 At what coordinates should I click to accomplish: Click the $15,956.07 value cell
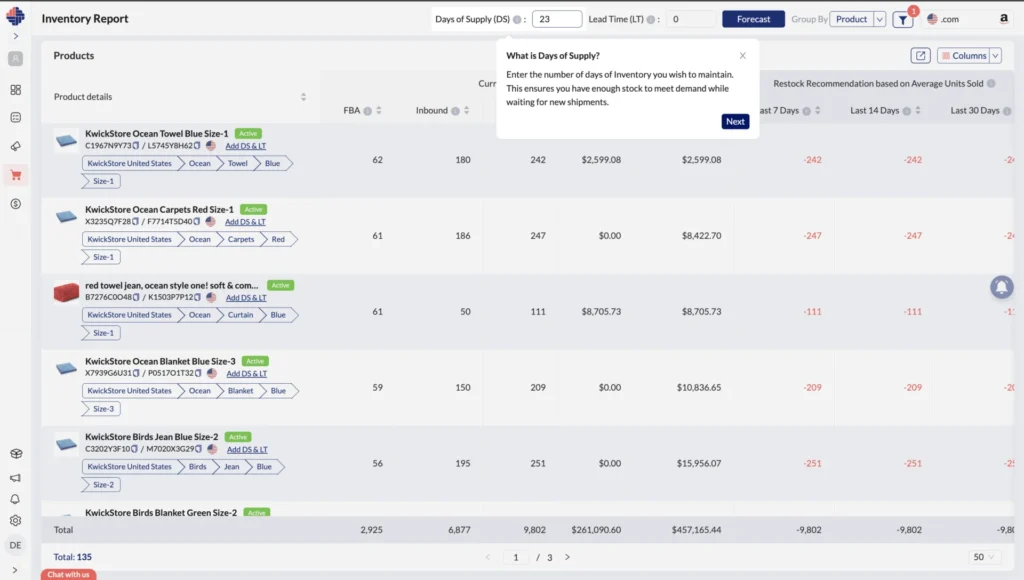tap(699, 464)
